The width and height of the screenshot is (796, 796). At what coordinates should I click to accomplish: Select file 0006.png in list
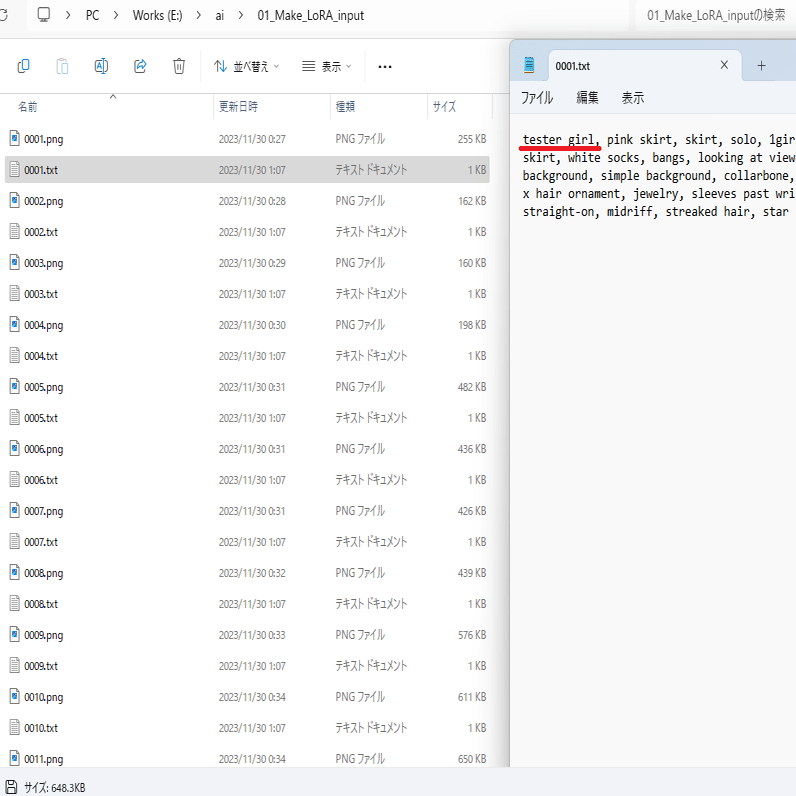[x=247, y=448]
